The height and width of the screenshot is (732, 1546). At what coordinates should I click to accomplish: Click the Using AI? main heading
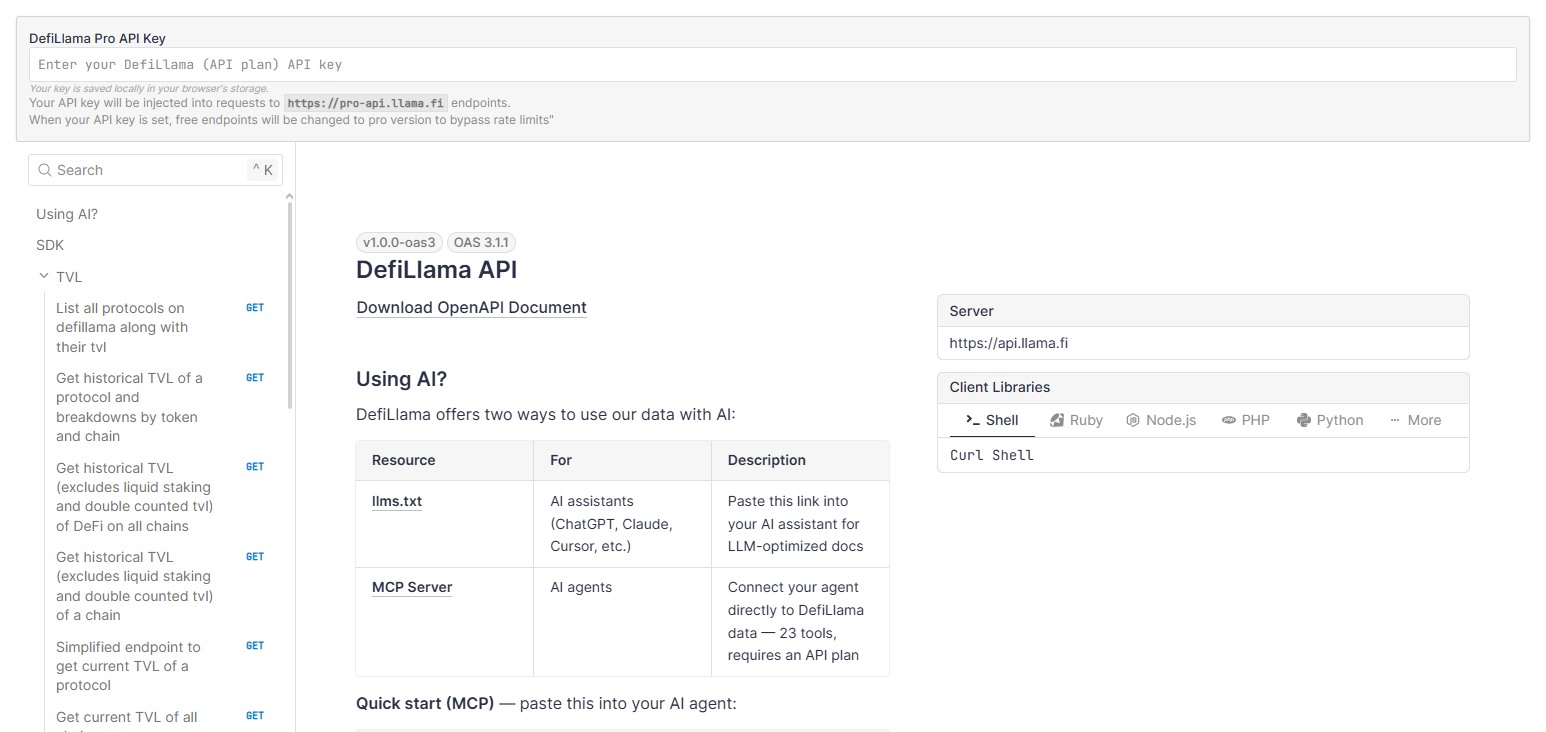coord(401,380)
